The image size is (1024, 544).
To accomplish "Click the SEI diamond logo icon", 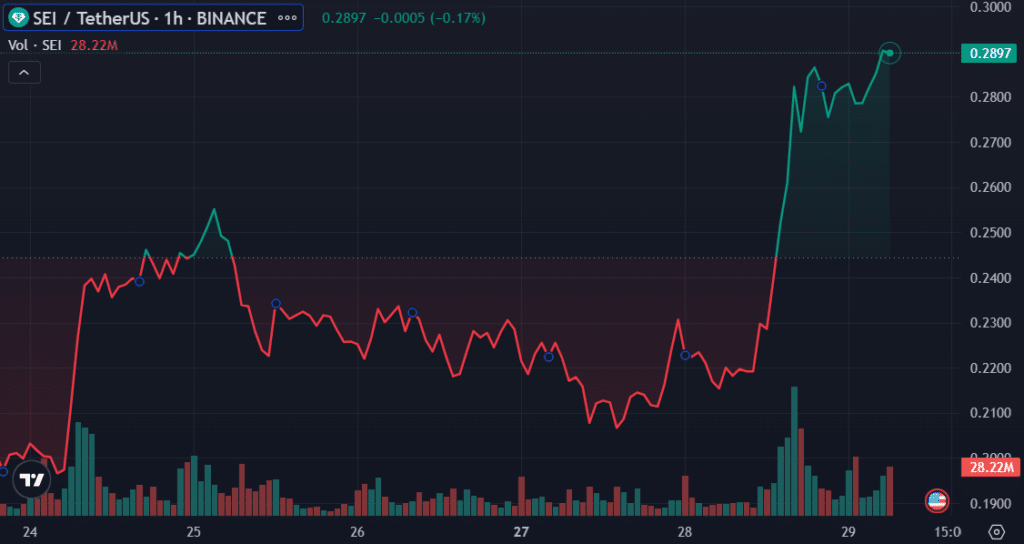I will pos(19,18).
